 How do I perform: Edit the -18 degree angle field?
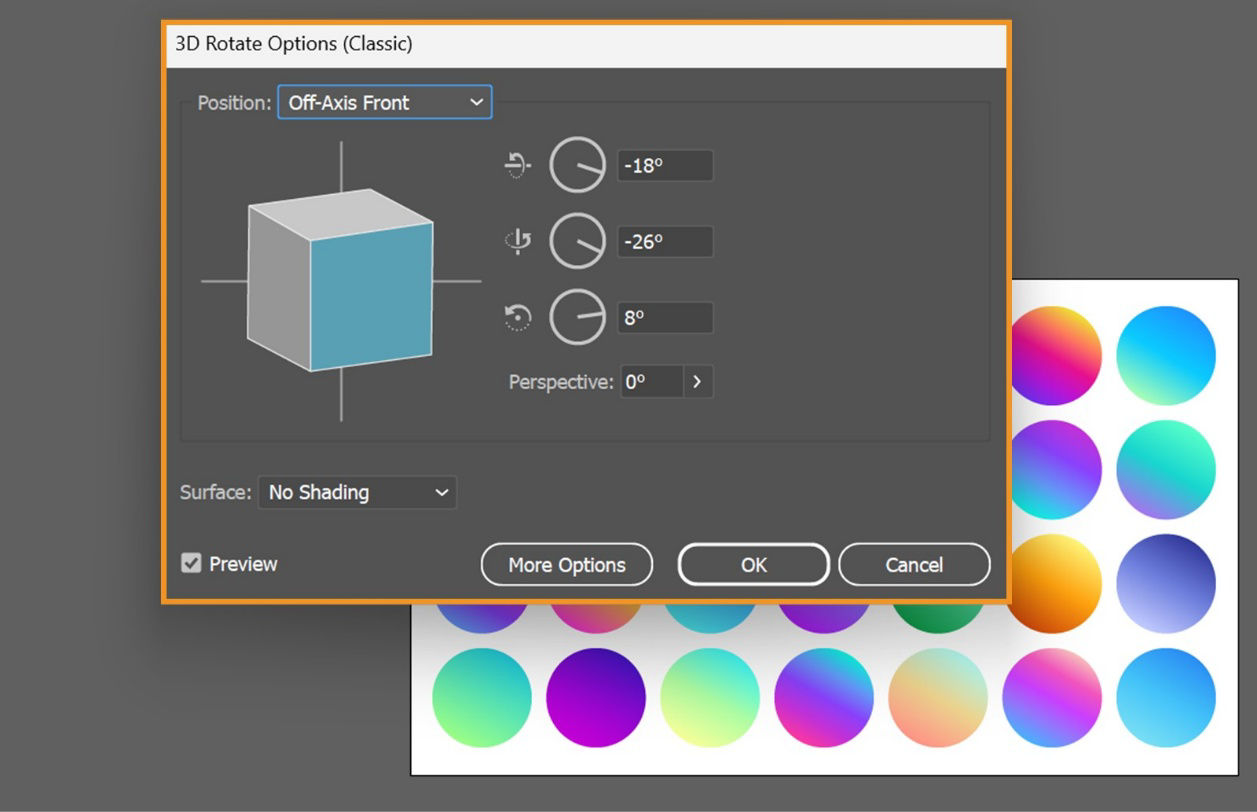(x=664, y=166)
